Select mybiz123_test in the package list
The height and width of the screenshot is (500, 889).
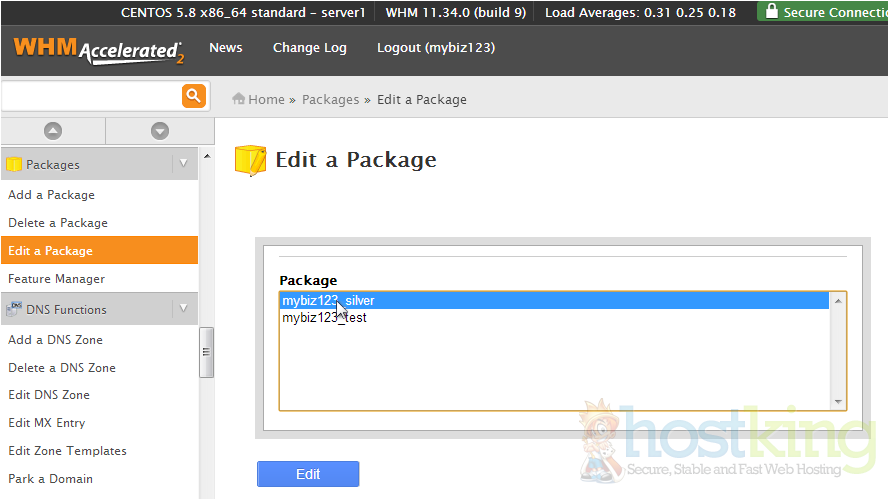click(324, 318)
